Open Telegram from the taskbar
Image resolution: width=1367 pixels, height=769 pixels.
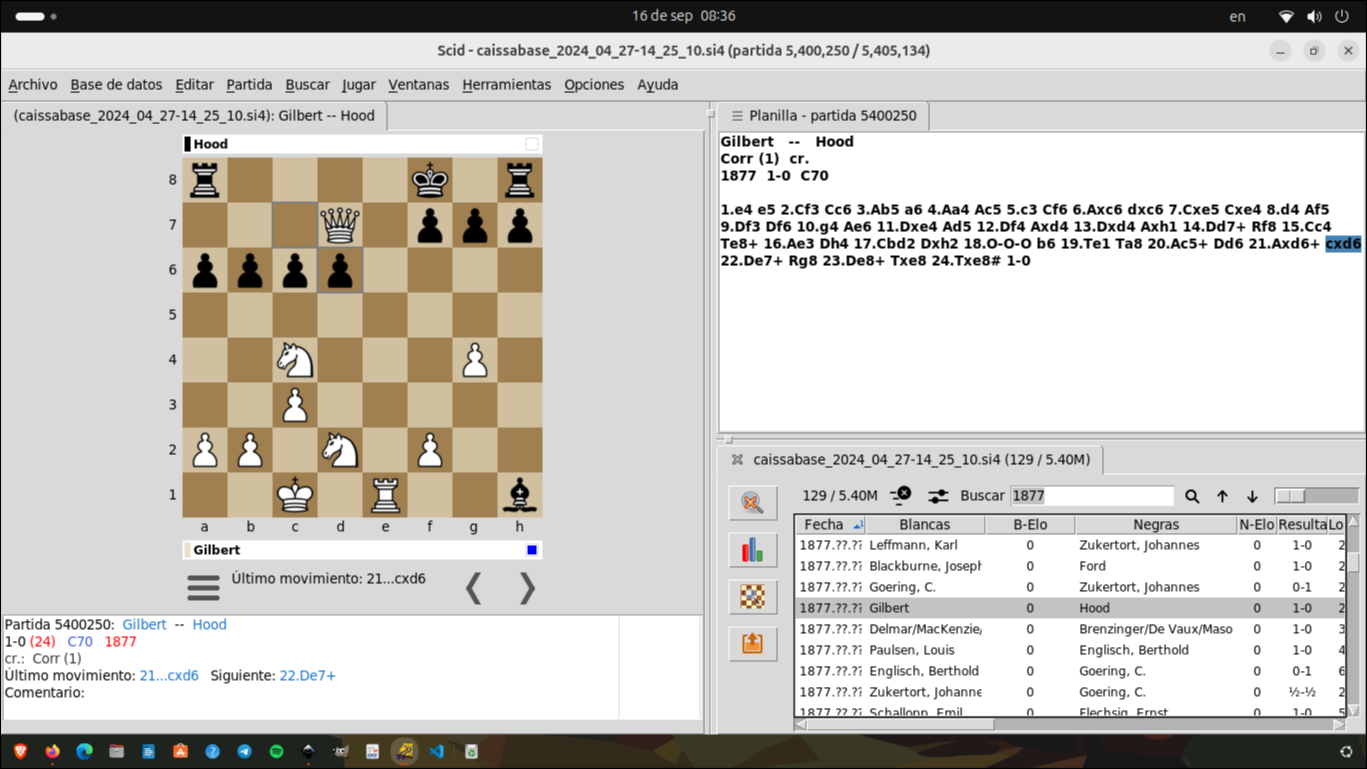244,751
